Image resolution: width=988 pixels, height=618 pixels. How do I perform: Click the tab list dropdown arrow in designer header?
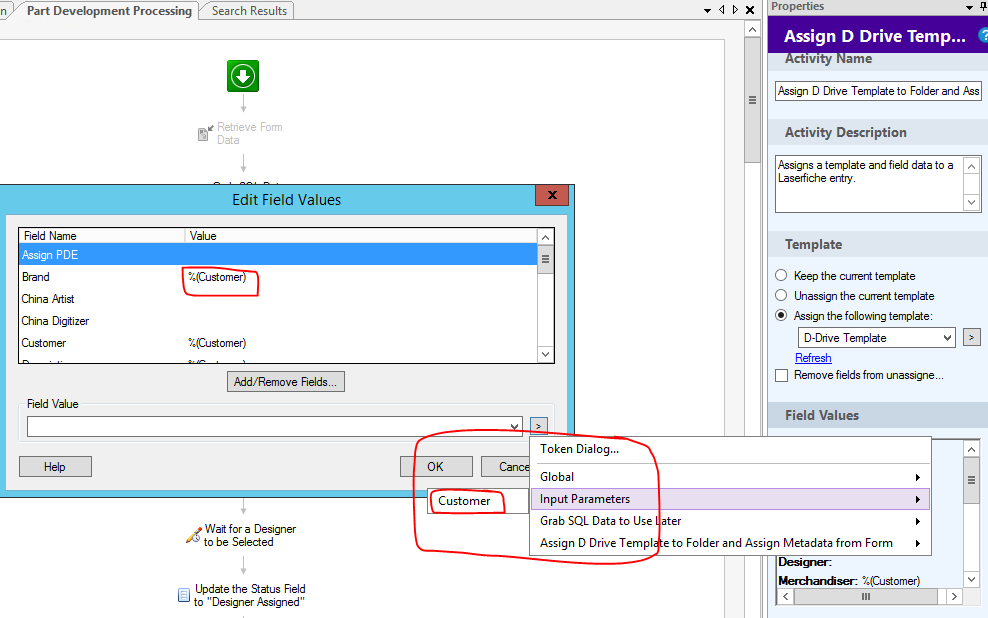point(708,11)
